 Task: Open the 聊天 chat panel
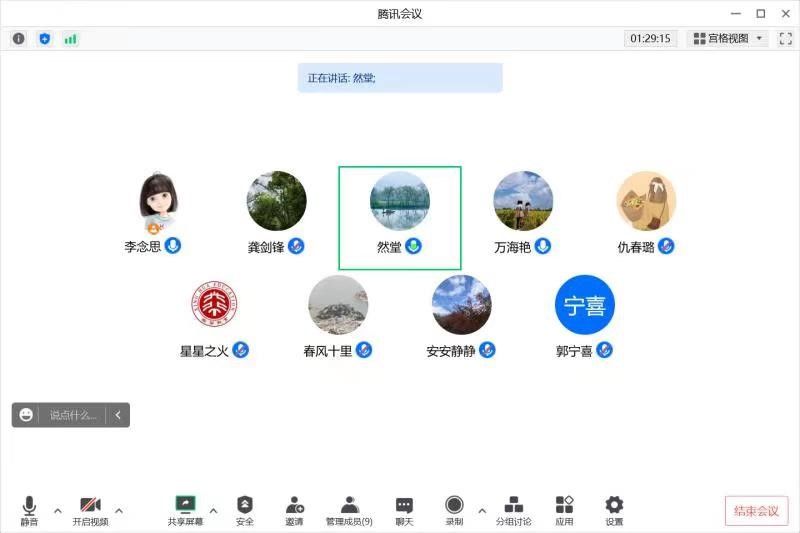click(404, 510)
